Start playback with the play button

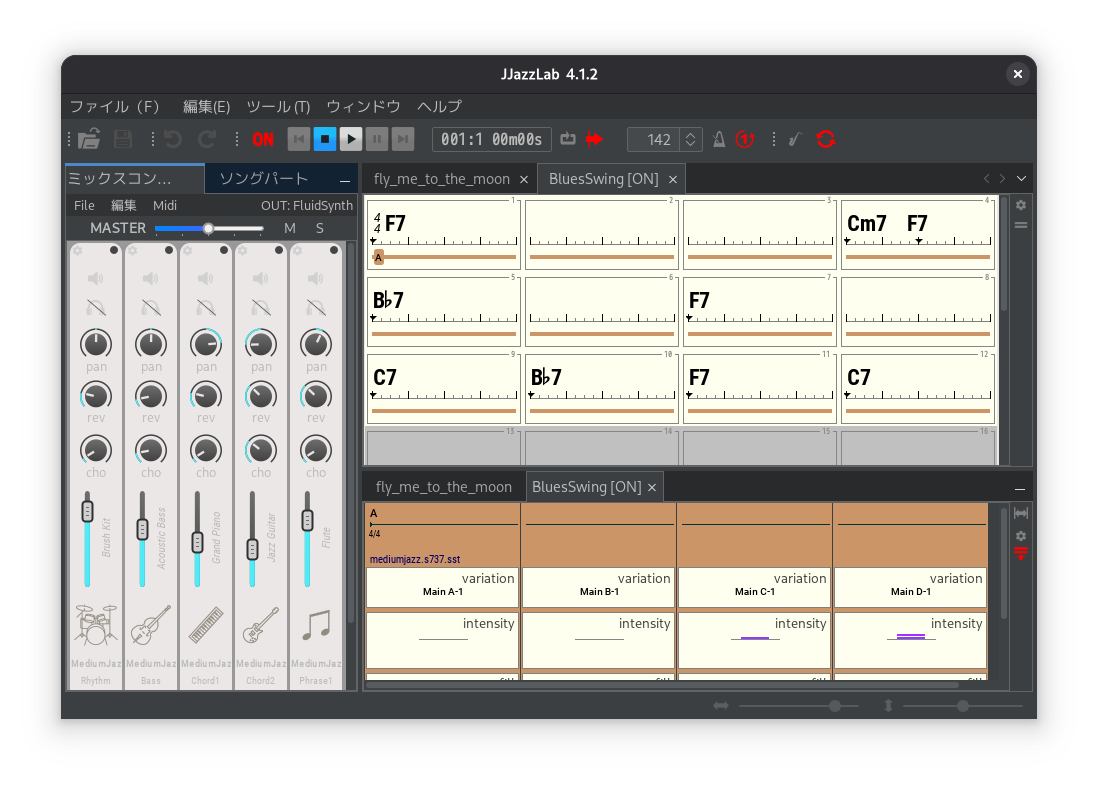pos(351,139)
